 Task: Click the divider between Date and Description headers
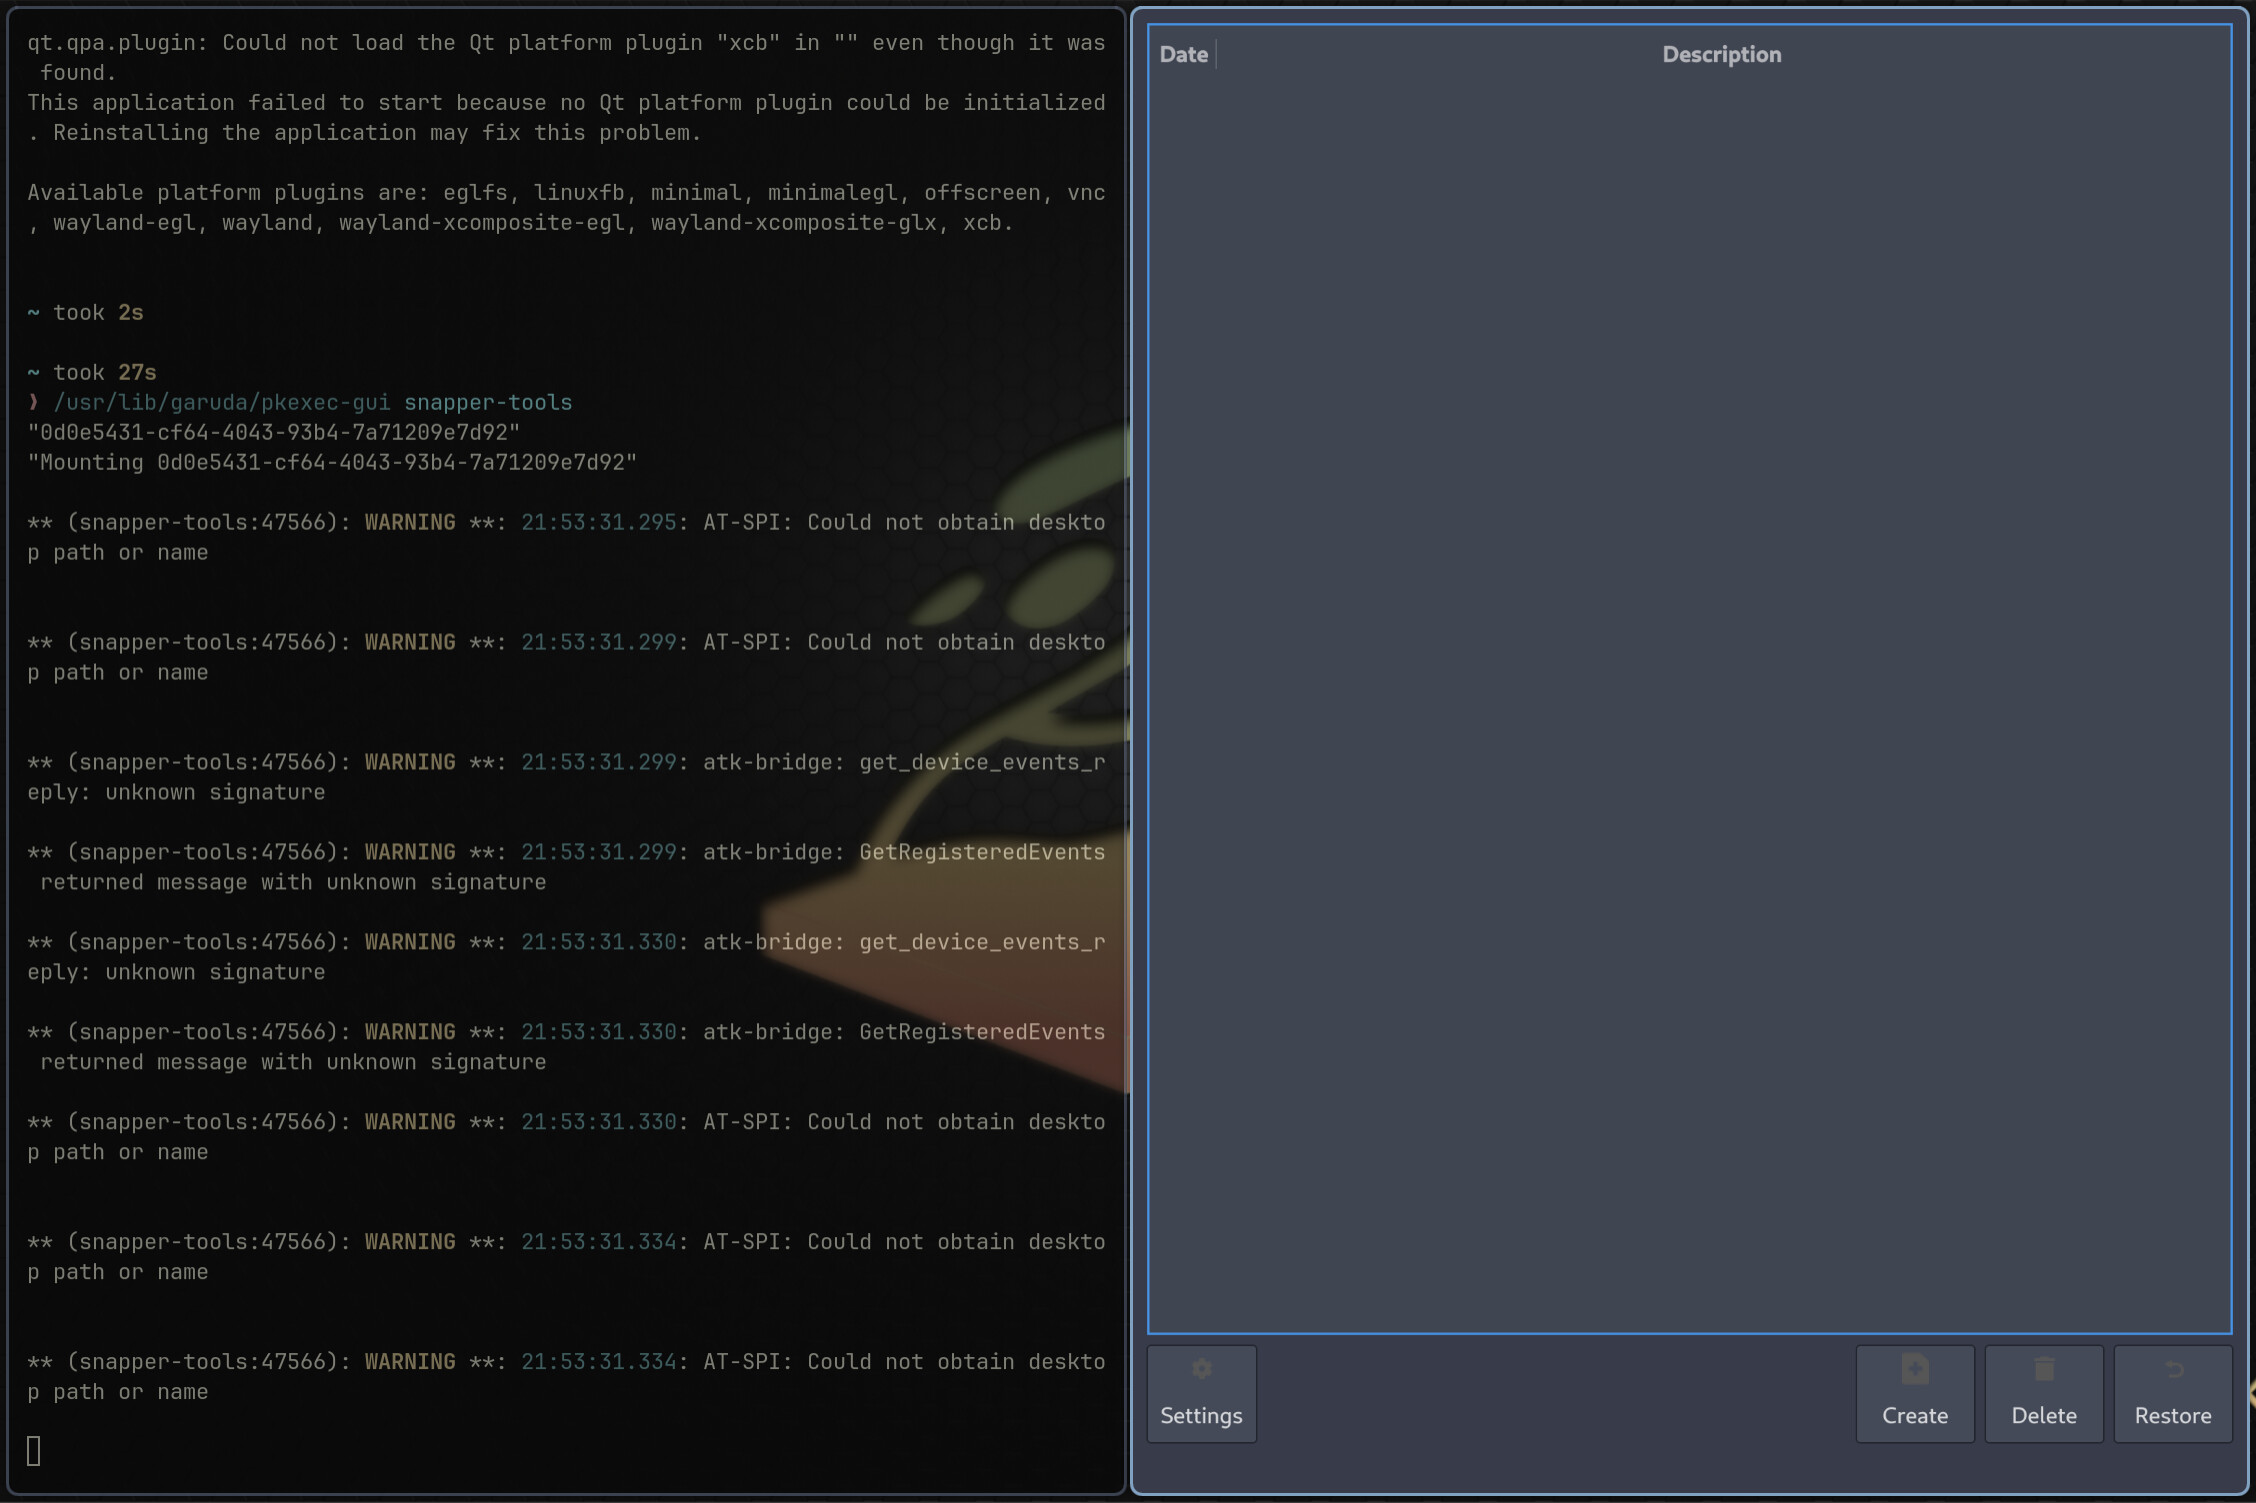(1216, 55)
